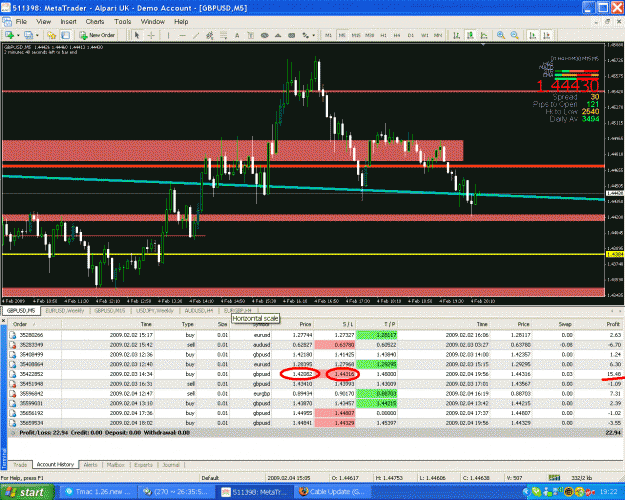The width and height of the screenshot is (625, 500).
Task: Set timeframe to MN
Action: point(438,35)
